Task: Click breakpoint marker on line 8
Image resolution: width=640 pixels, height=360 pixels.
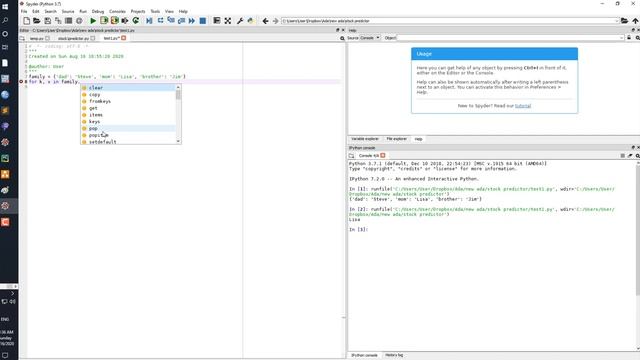Action: click(x=21, y=82)
